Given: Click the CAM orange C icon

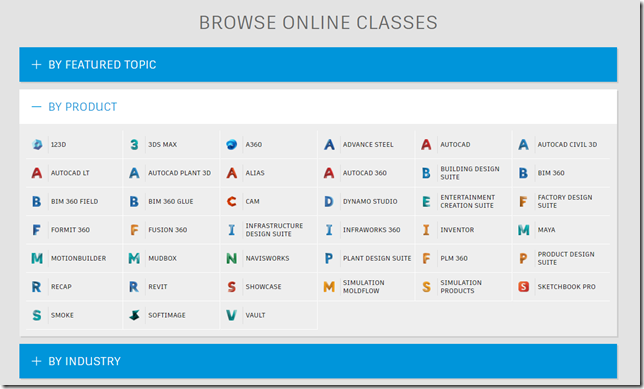Looking at the screenshot, I should 232,201.
